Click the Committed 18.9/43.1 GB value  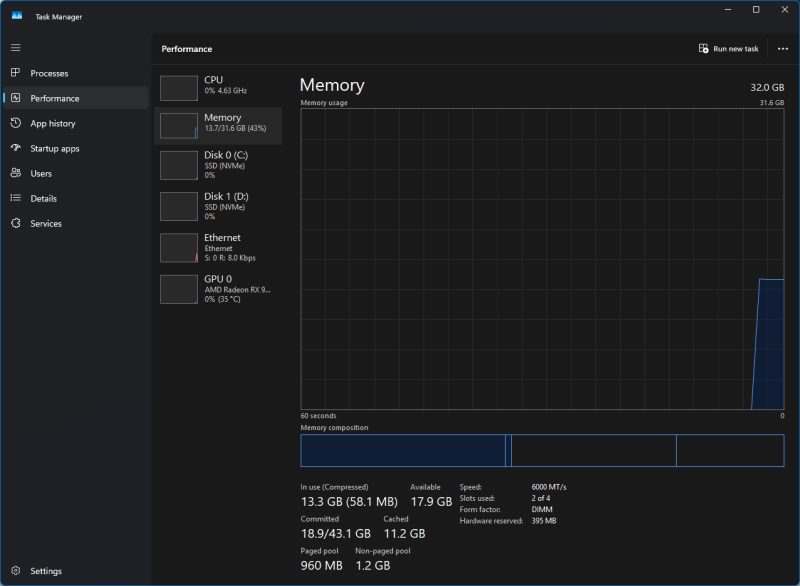point(336,533)
